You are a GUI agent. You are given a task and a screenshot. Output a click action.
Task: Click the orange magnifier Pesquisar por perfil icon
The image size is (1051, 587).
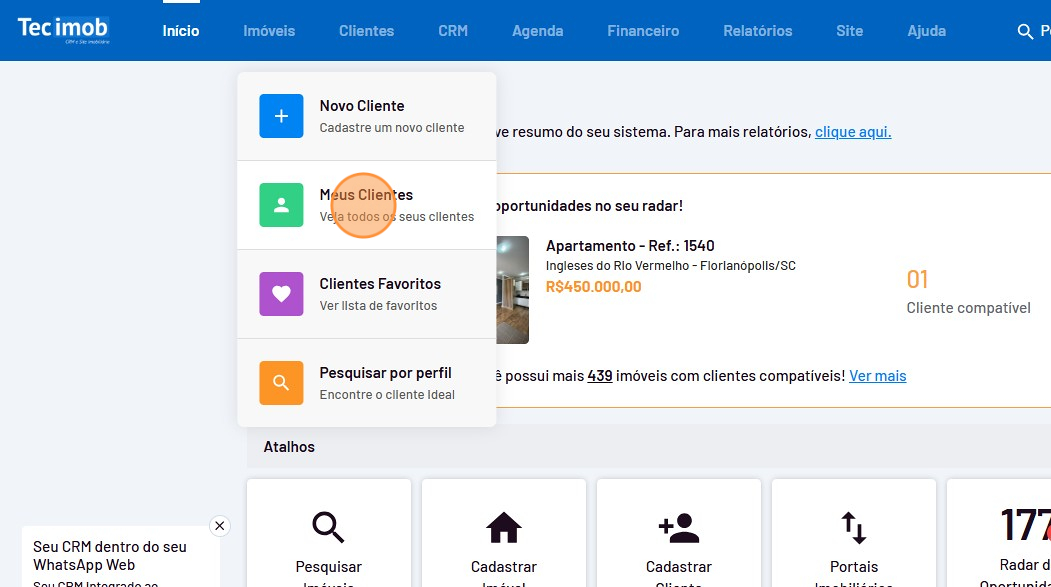[281, 383]
